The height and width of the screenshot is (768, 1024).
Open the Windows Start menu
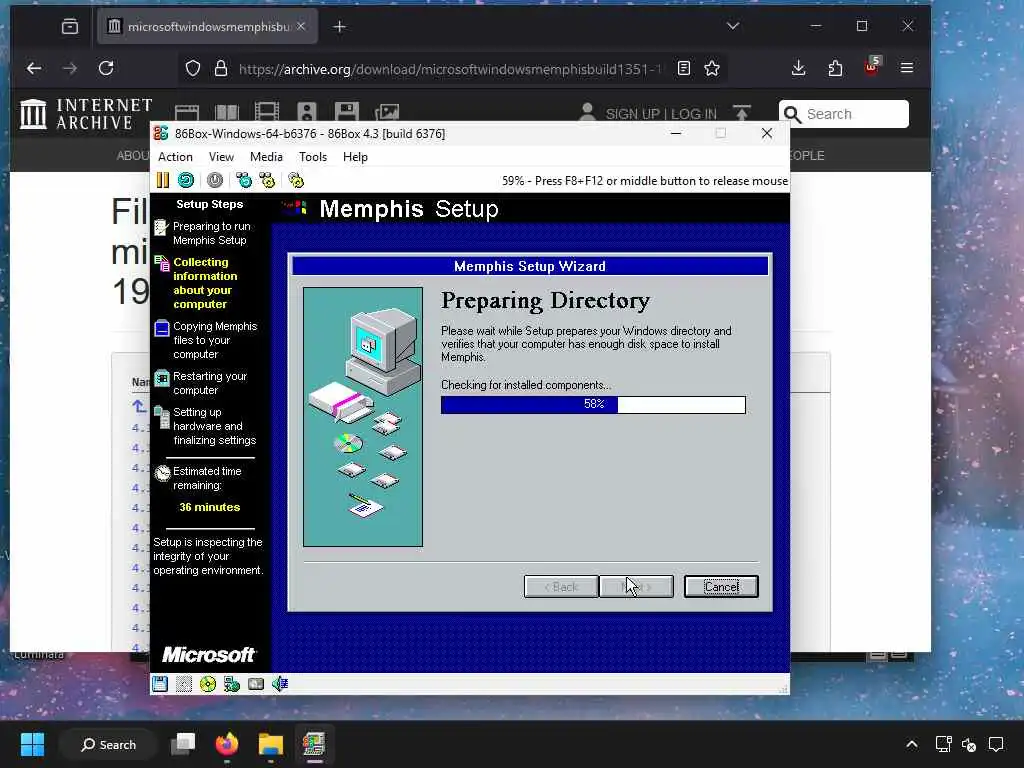[32, 744]
